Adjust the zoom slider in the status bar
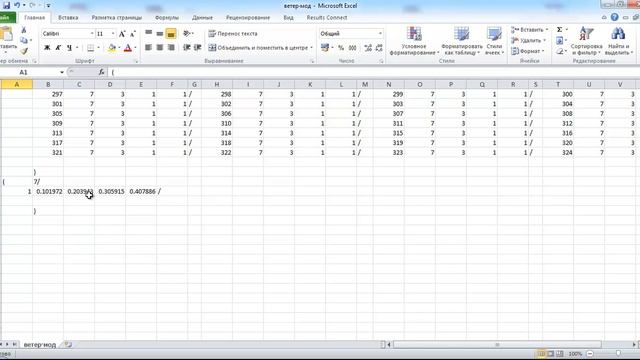Screen dimensions: 640x360 point(618,353)
